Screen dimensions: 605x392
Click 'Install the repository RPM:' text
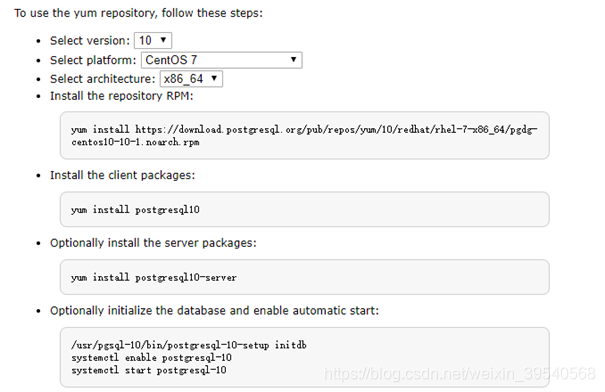click(x=122, y=96)
